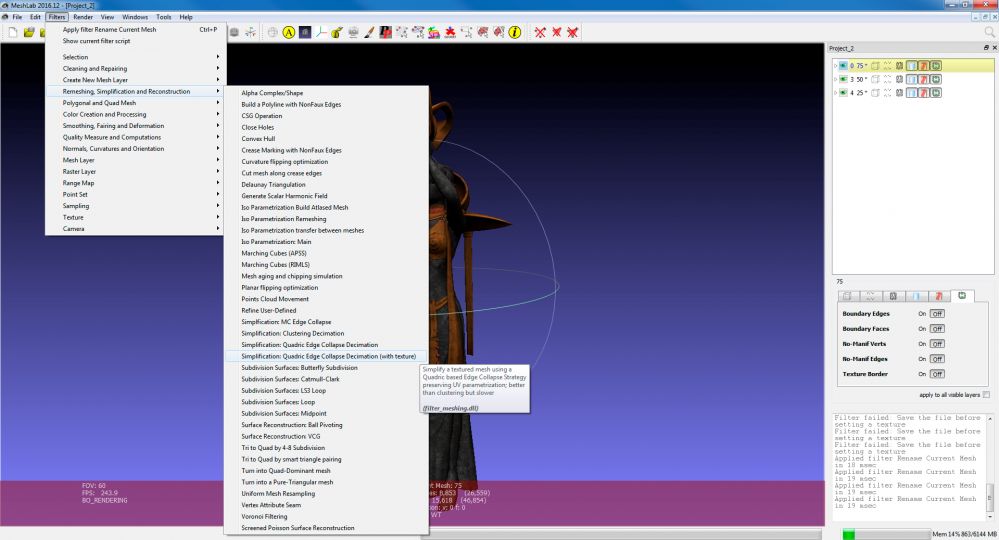Choose Apply filter Rename Current Mesh
999x540 pixels.
pyautogui.click(x=135, y=29)
